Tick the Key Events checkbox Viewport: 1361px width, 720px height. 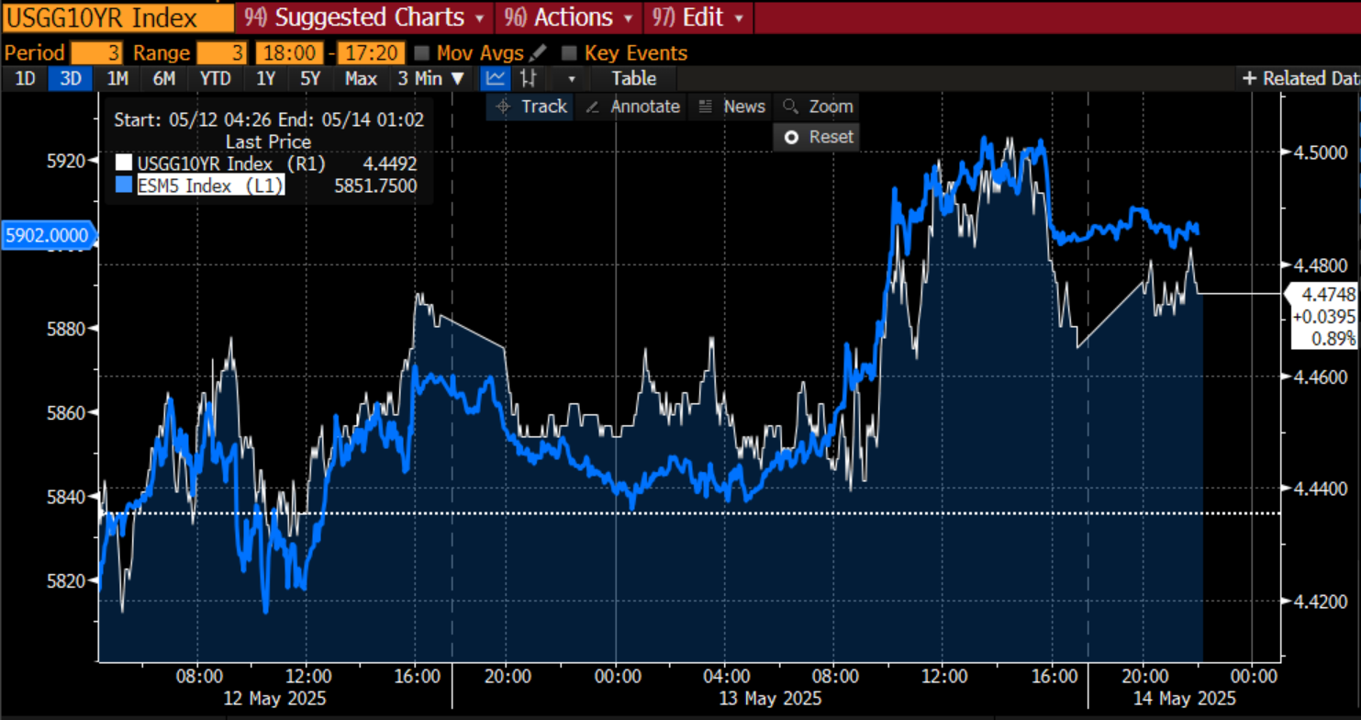tap(569, 53)
